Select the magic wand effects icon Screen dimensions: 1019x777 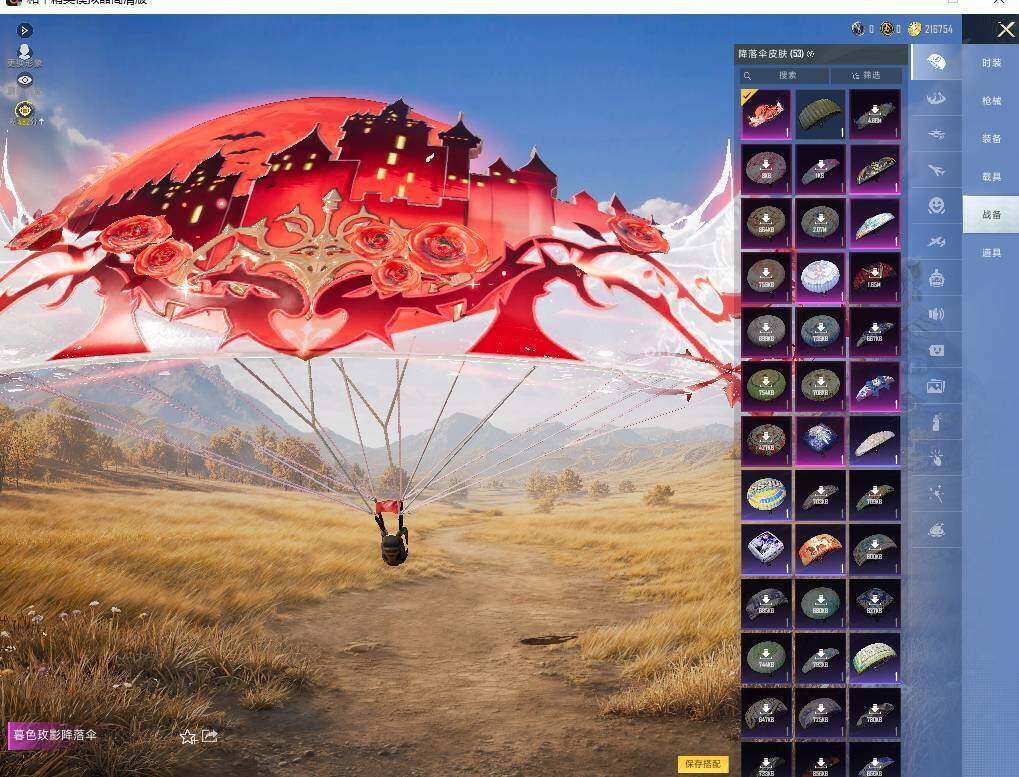click(x=936, y=494)
